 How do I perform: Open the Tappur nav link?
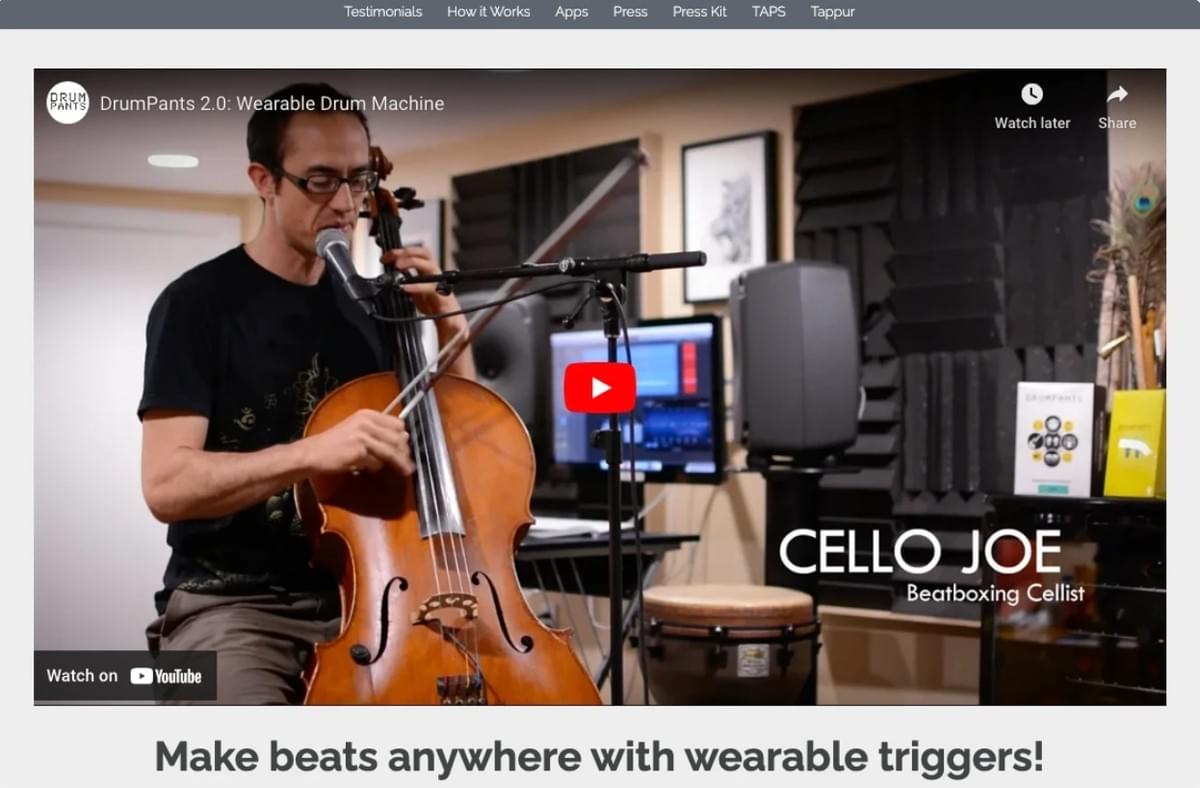[833, 12]
